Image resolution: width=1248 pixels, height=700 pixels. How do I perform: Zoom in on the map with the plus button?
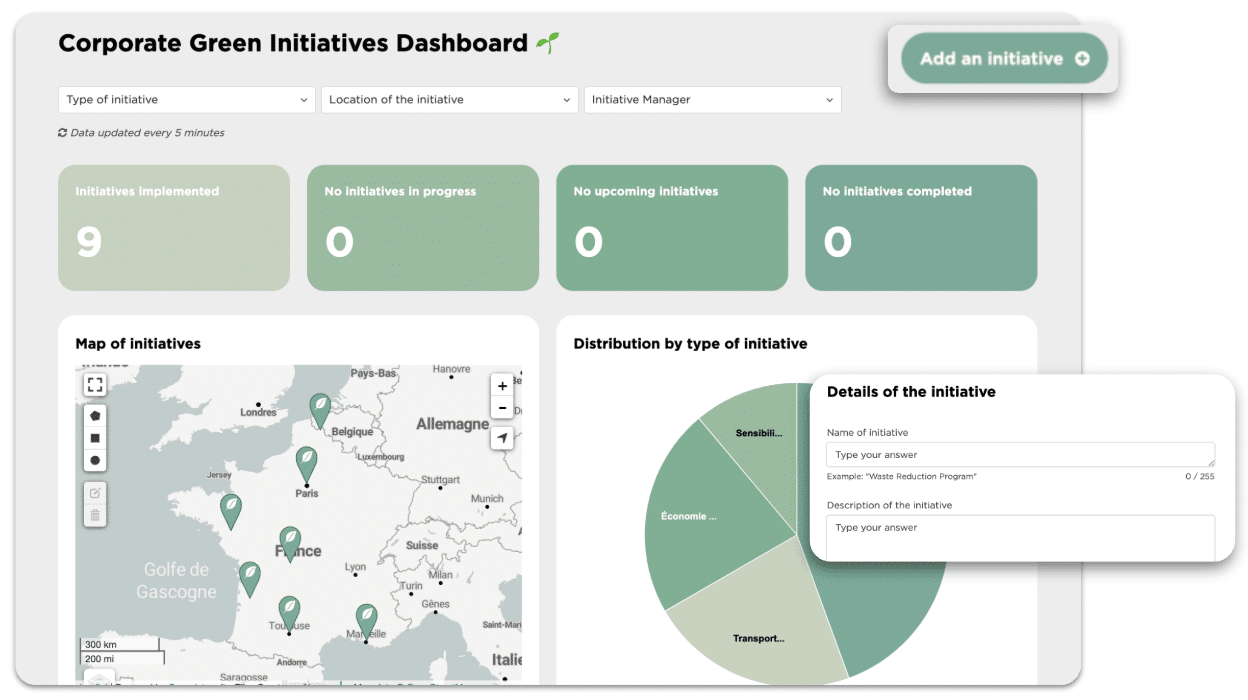coord(502,385)
